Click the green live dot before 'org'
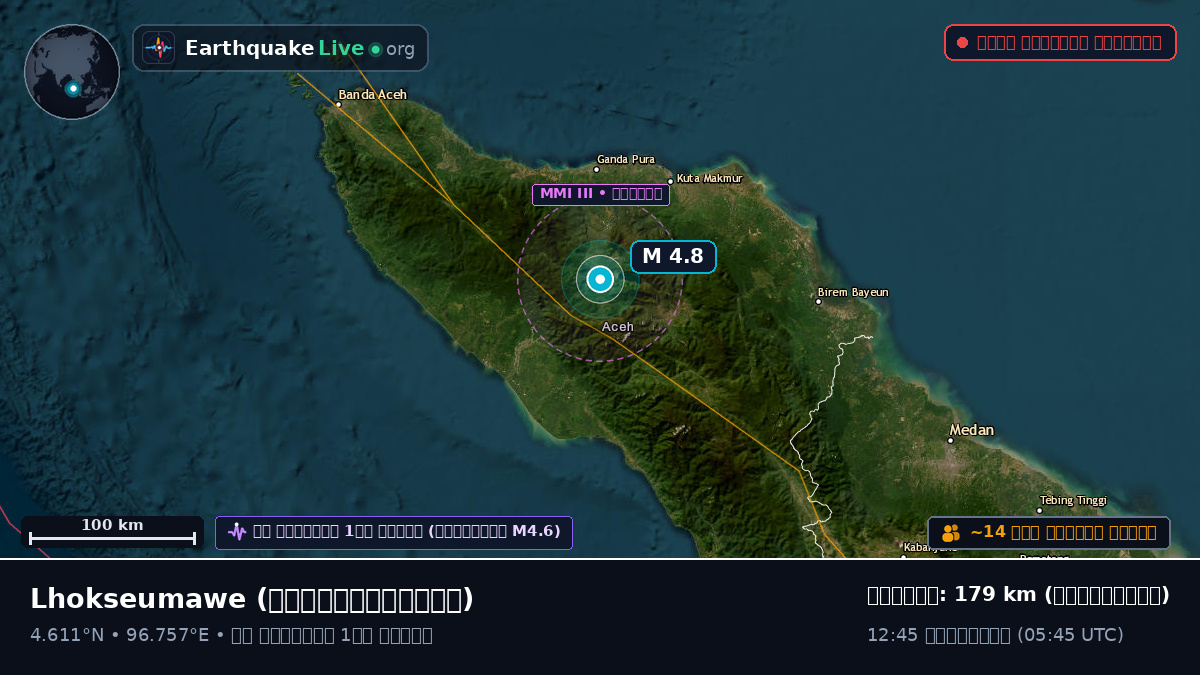Screen dimensions: 1200x675 point(375,49)
